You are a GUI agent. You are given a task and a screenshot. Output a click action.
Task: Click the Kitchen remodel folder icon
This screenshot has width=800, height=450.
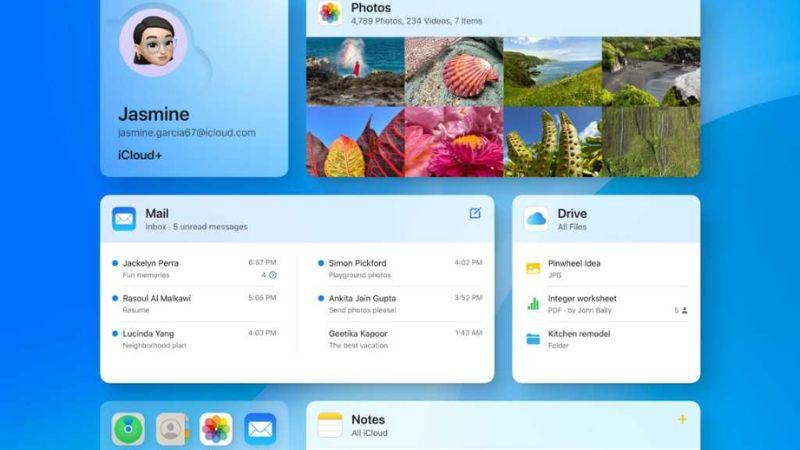533,339
